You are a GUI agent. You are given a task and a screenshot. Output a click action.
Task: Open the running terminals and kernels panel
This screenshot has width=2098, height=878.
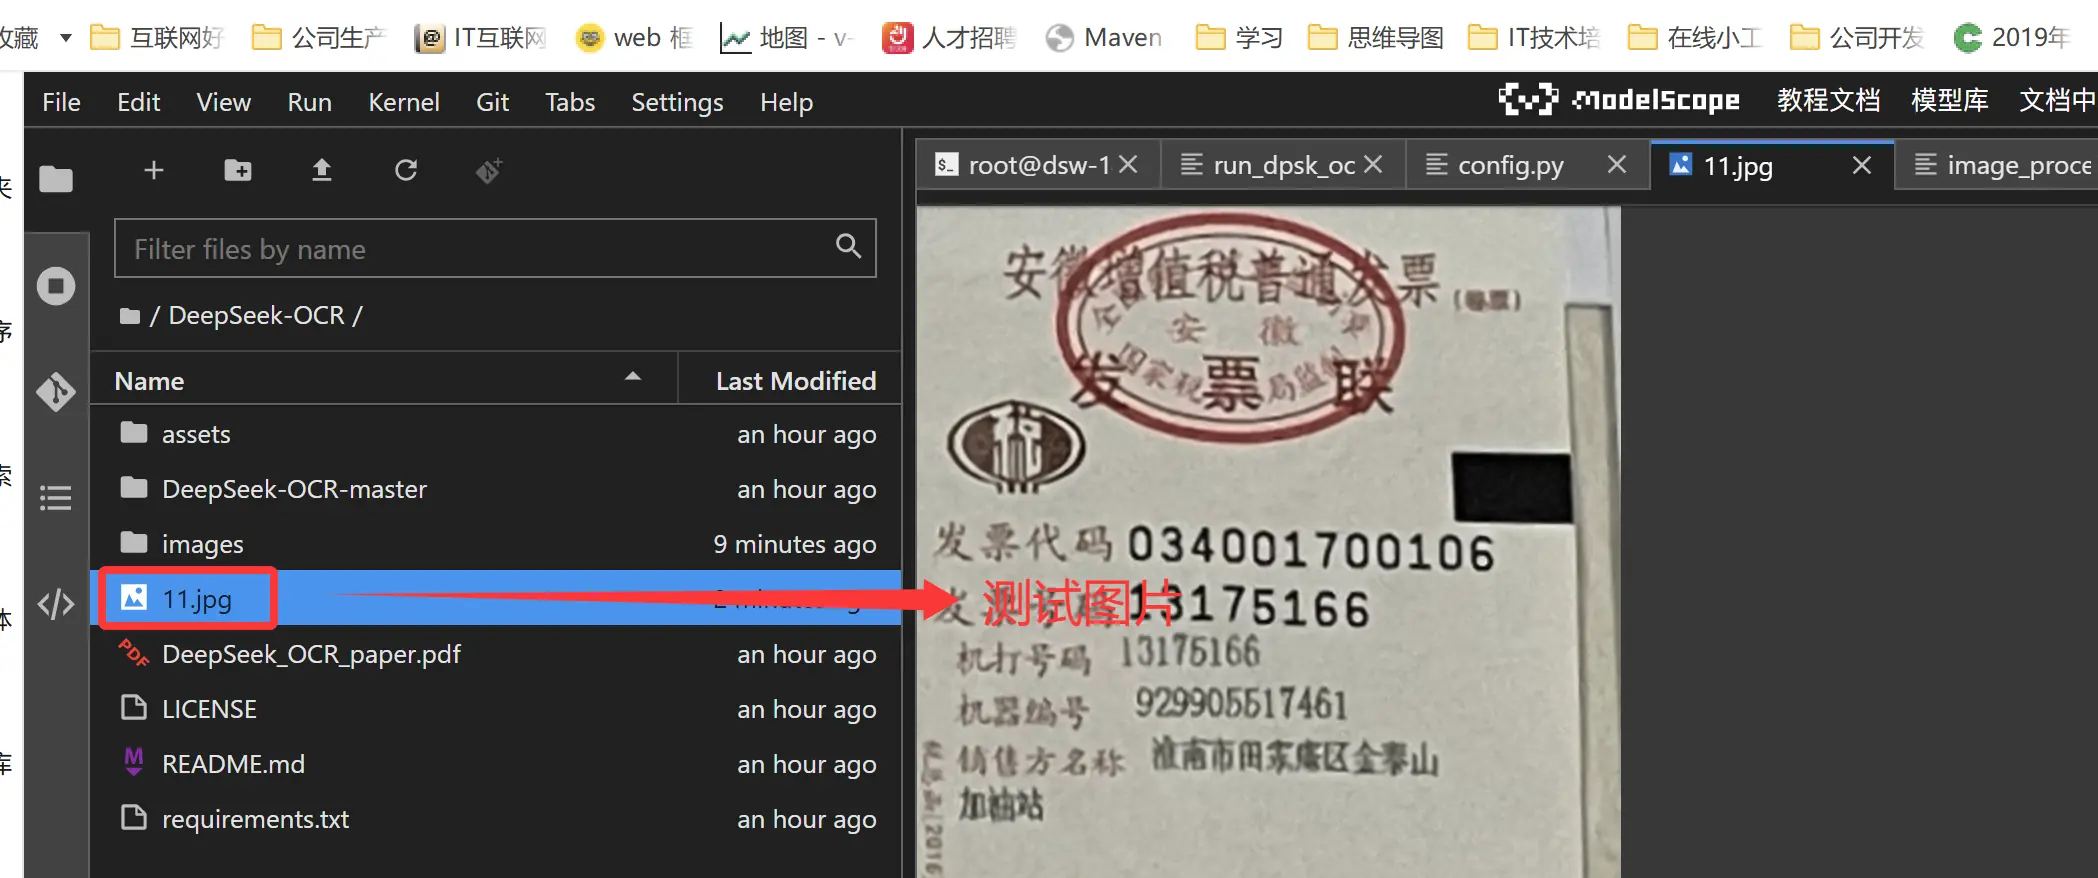pyautogui.click(x=56, y=286)
